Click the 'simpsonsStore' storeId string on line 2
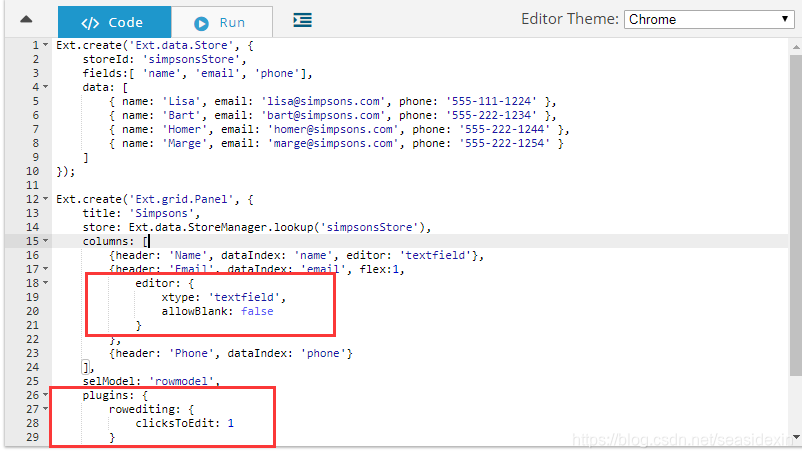The width and height of the screenshot is (802, 458). (x=191, y=59)
